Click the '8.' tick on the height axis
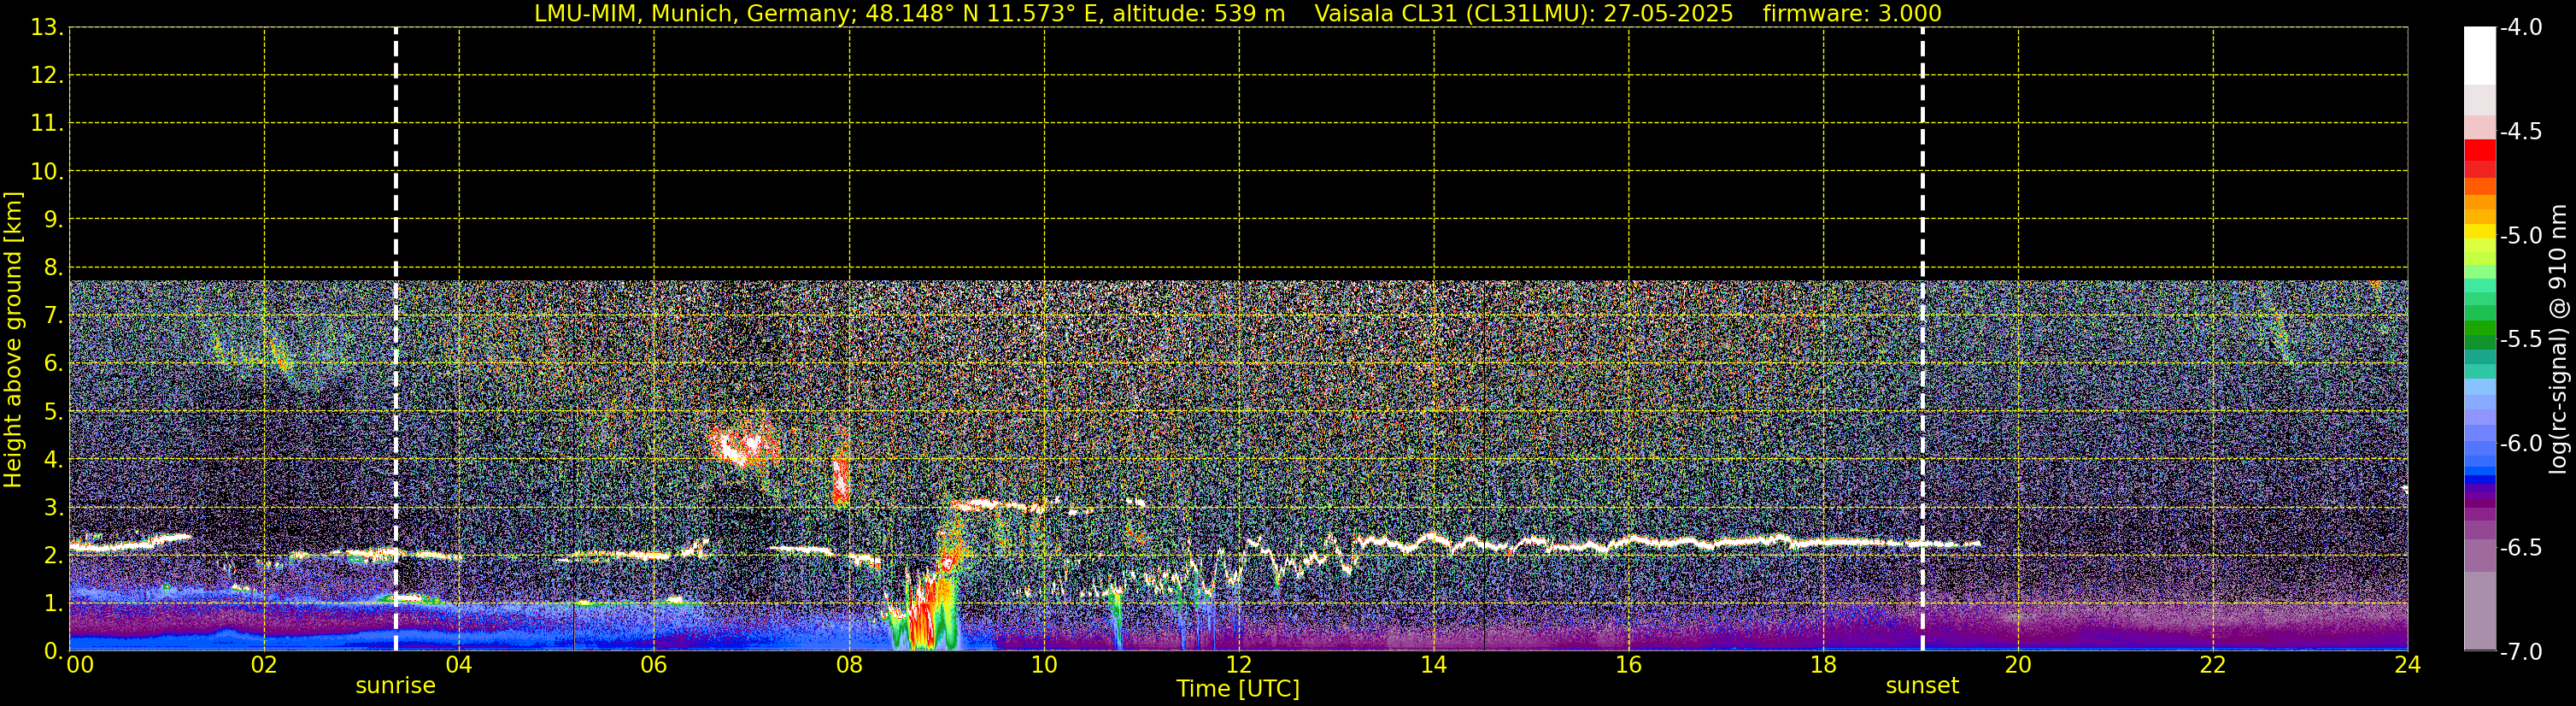Screen dimensions: 2576x706 coord(53,268)
